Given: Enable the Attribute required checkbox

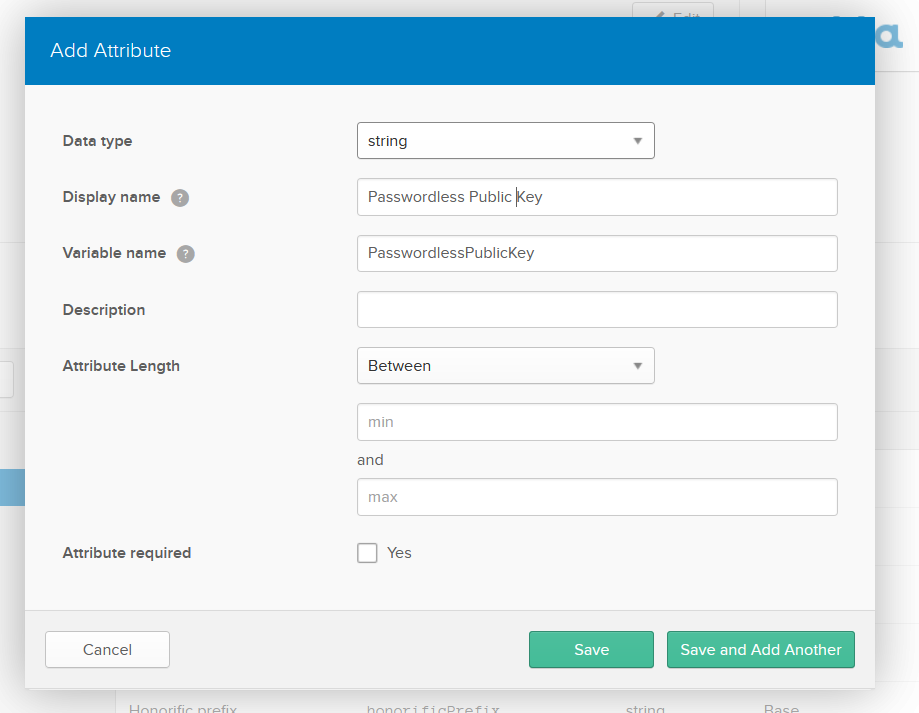Looking at the screenshot, I should [x=367, y=553].
